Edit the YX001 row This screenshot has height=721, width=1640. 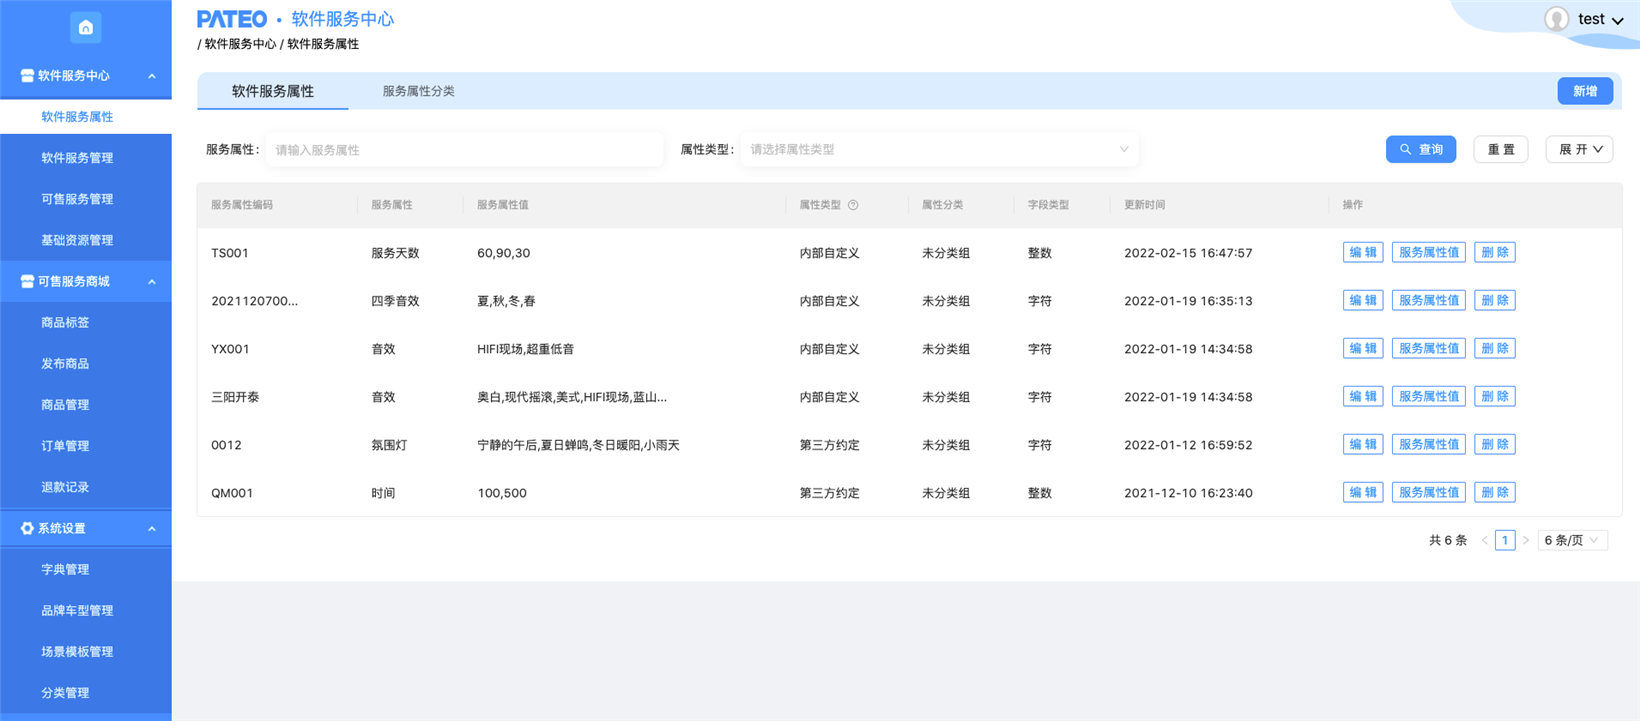(1363, 349)
